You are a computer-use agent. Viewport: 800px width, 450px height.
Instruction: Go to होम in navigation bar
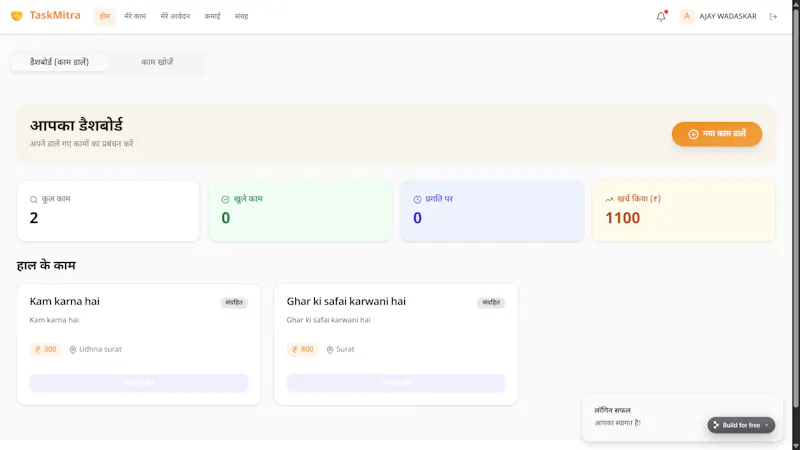pos(105,16)
